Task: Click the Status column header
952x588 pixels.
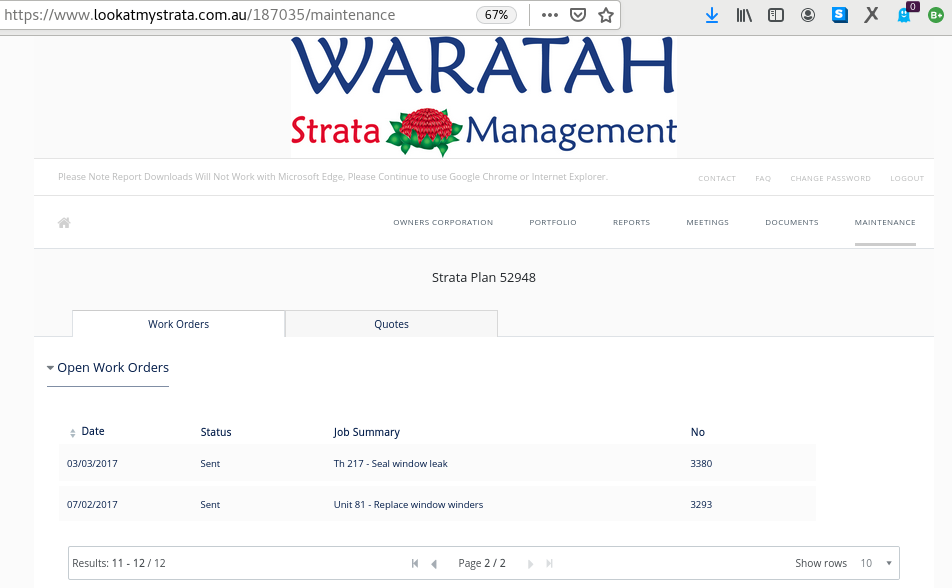Action: click(x=216, y=432)
